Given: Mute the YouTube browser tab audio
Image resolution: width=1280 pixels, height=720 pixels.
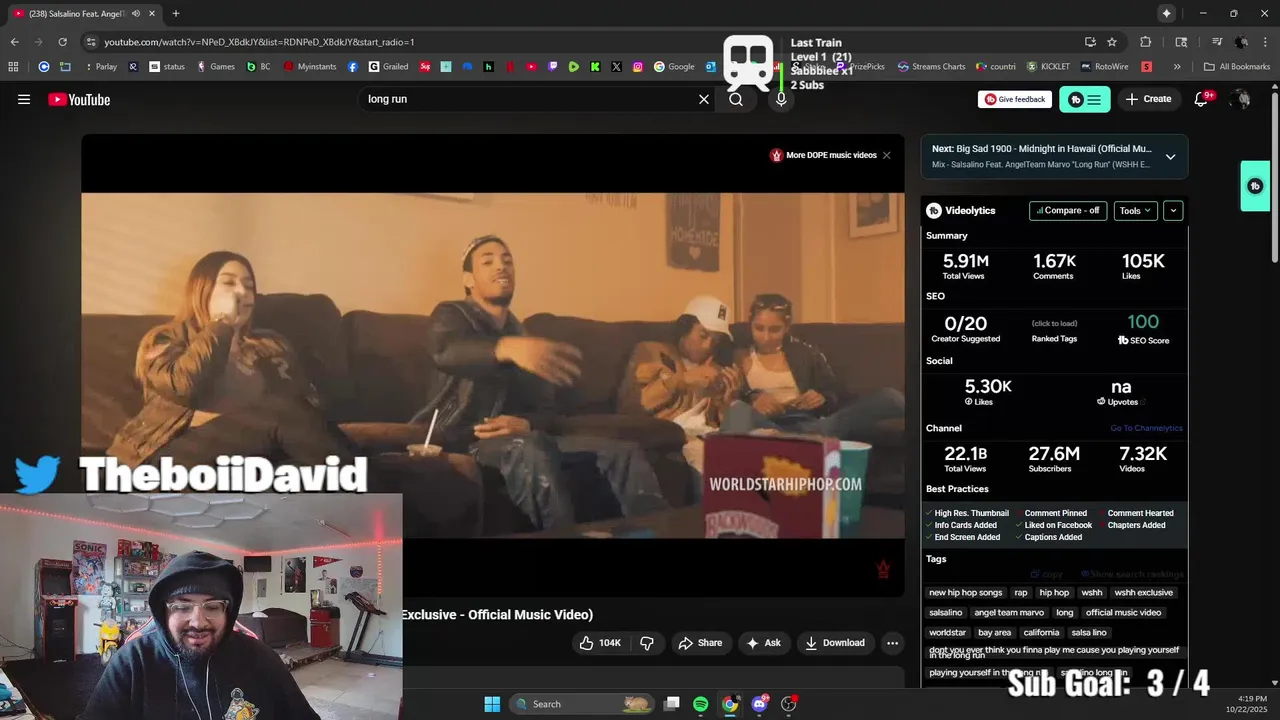Looking at the screenshot, I should [x=135, y=14].
